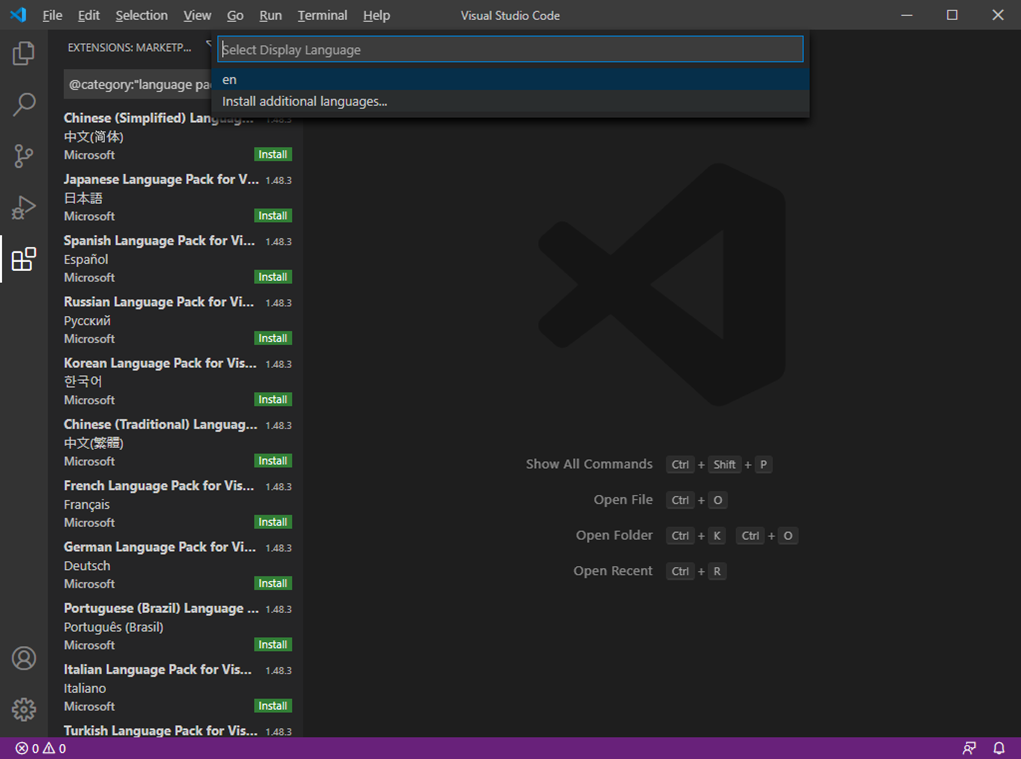1021x759 pixels.
Task: Click the Deutsch description text
Action: point(87,566)
